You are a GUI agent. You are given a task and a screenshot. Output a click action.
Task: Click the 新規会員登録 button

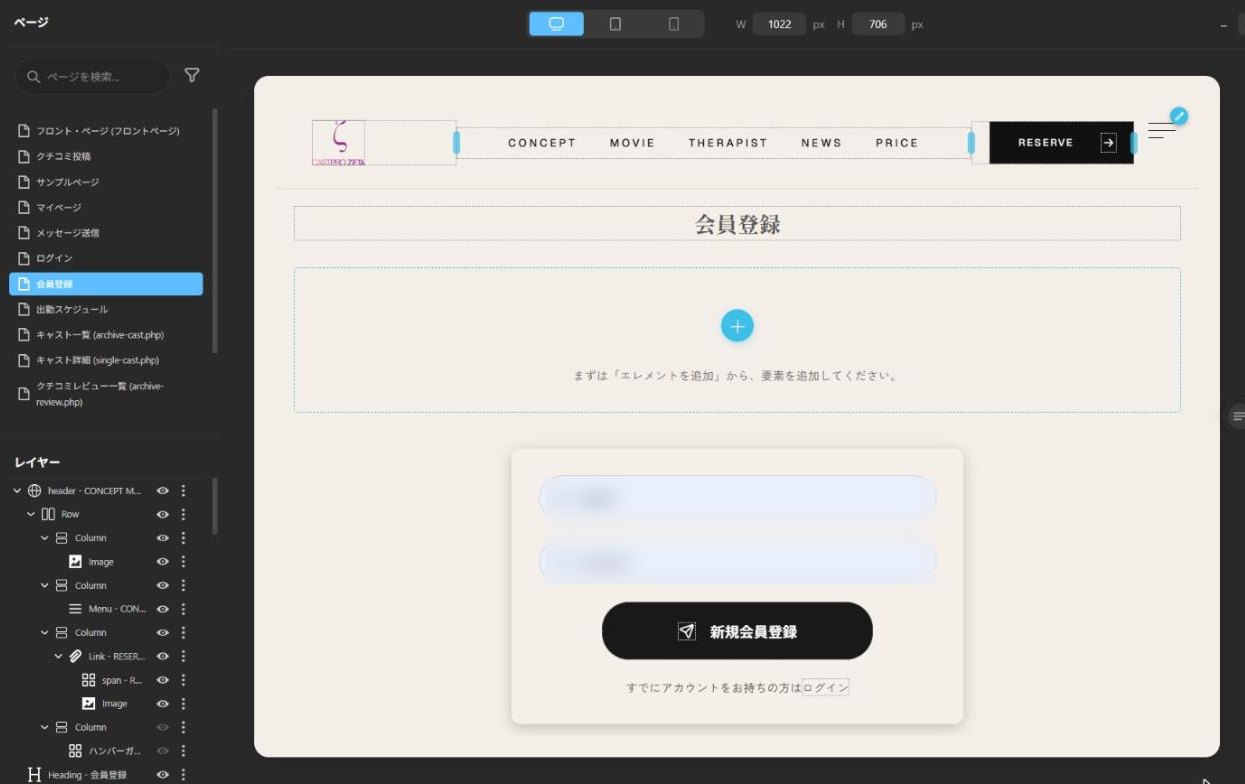[x=737, y=631]
